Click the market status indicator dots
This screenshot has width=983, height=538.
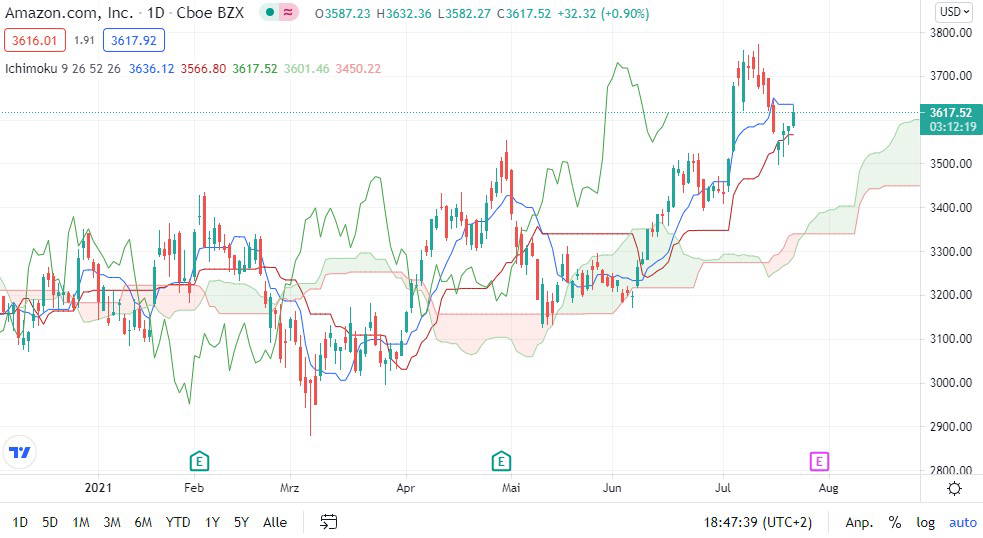279,12
